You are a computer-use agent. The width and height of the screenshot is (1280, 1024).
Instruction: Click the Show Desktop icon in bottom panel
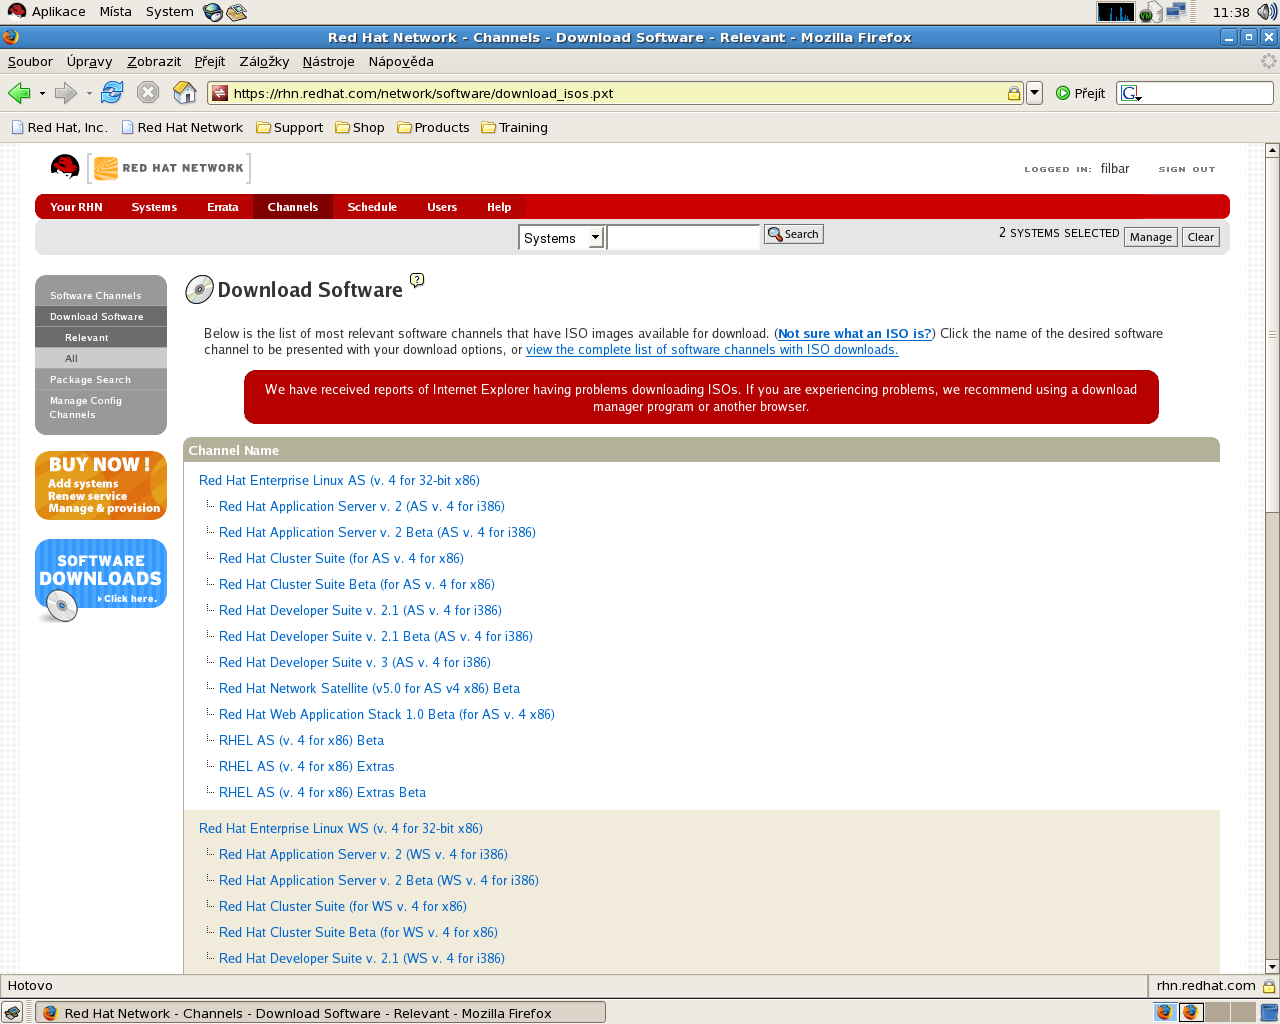pos(12,1012)
